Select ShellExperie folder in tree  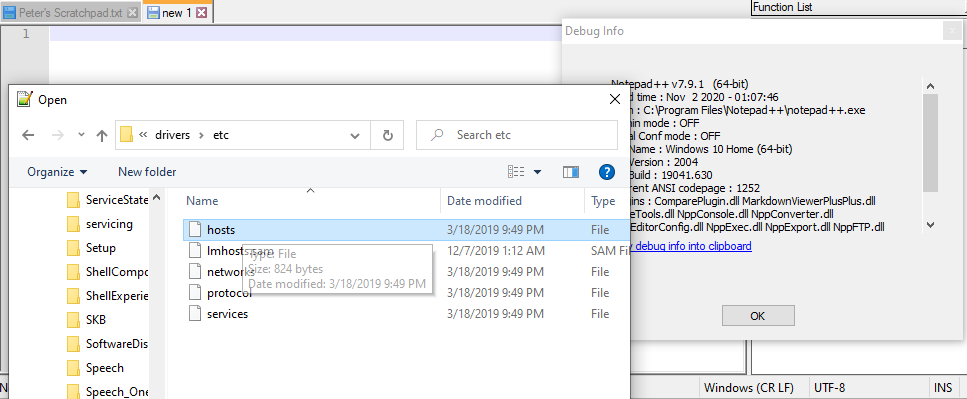(x=107, y=296)
